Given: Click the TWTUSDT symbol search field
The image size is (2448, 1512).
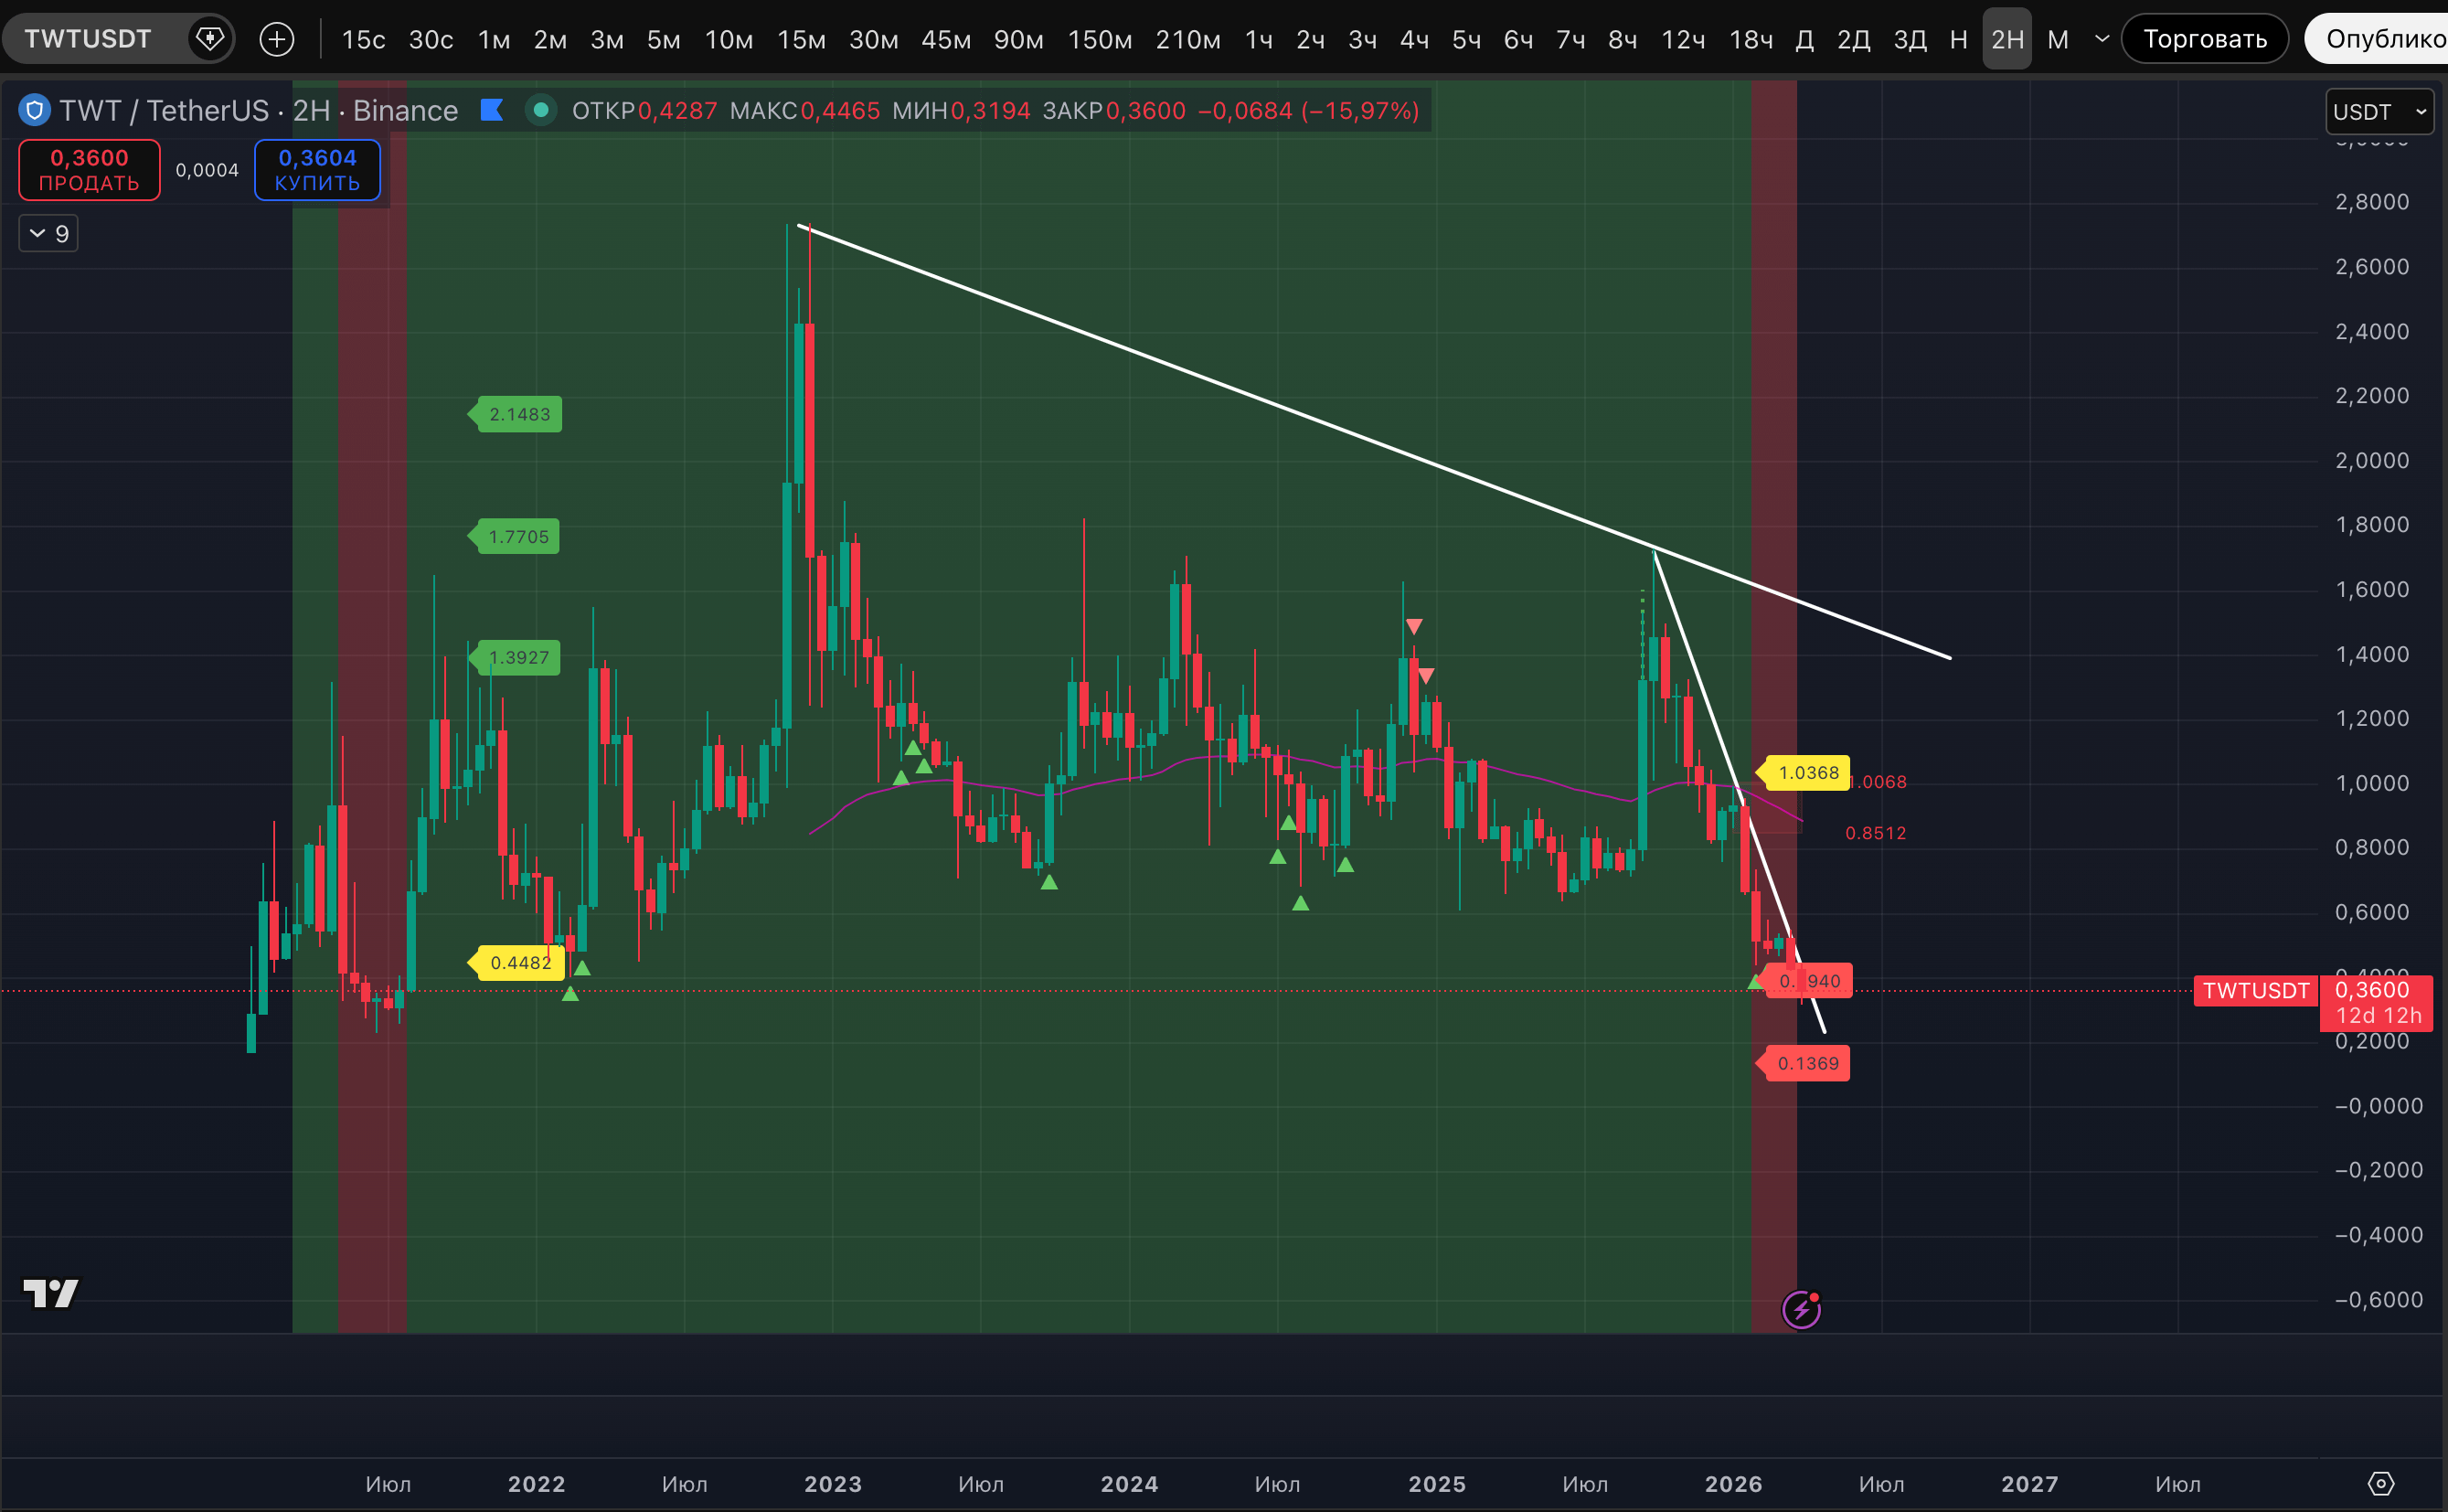Looking at the screenshot, I should tap(88, 39).
